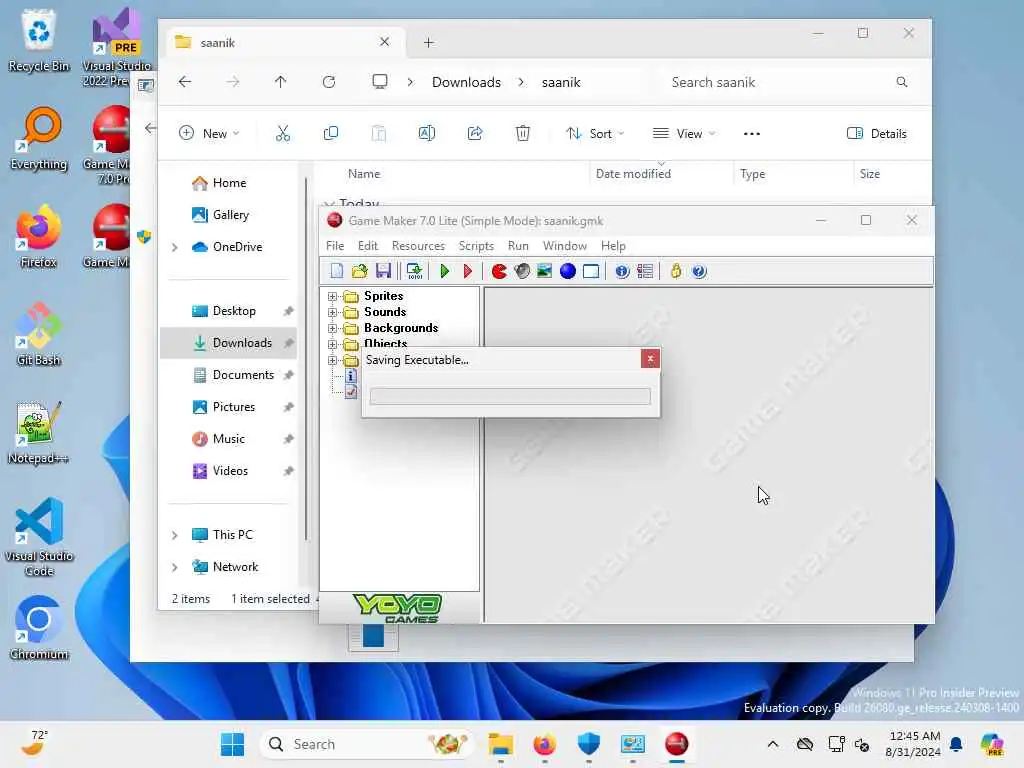Select Global Game Settings item in resource tree

[351, 392]
